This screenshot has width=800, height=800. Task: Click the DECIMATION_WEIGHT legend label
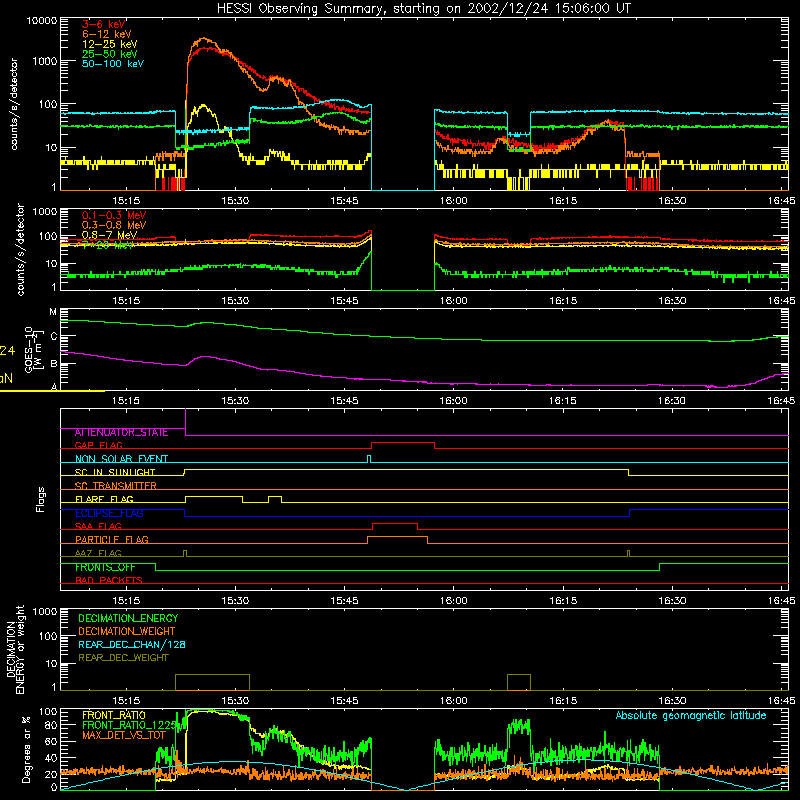(x=127, y=632)
